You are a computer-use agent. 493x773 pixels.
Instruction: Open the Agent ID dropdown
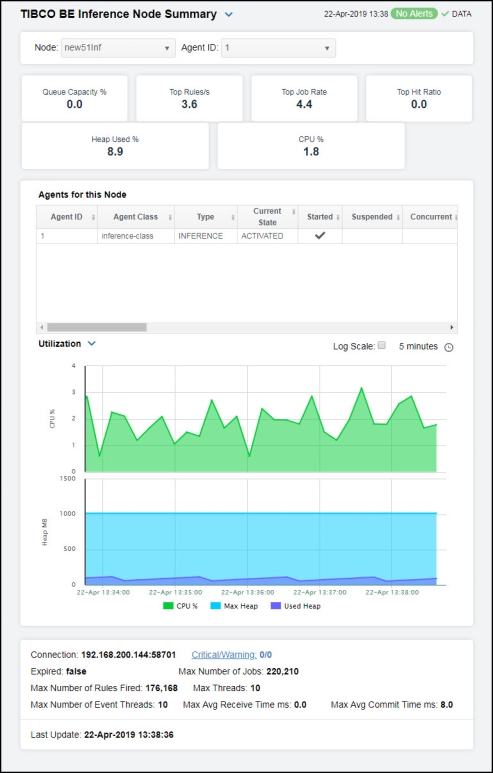[x=279, y=48]
